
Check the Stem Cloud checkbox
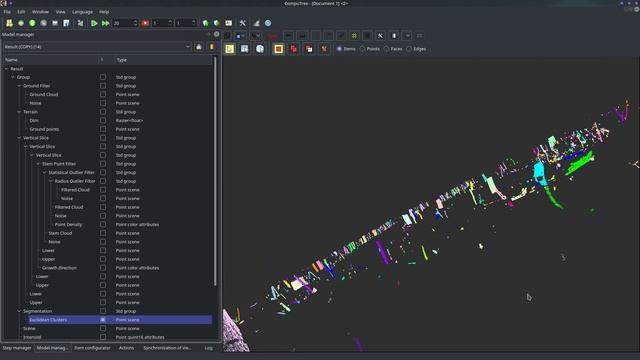[x=103, y=233]
